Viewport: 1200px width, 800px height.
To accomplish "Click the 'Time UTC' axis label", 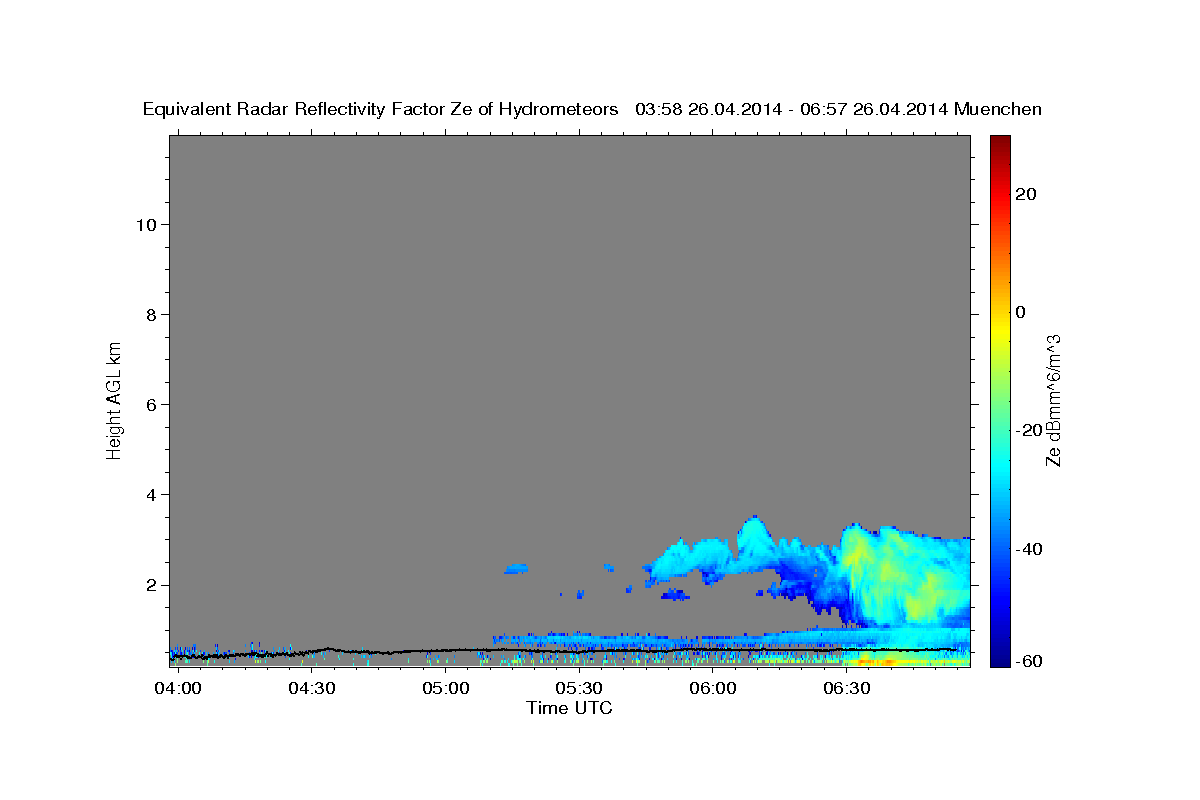I will pos(569,708).
